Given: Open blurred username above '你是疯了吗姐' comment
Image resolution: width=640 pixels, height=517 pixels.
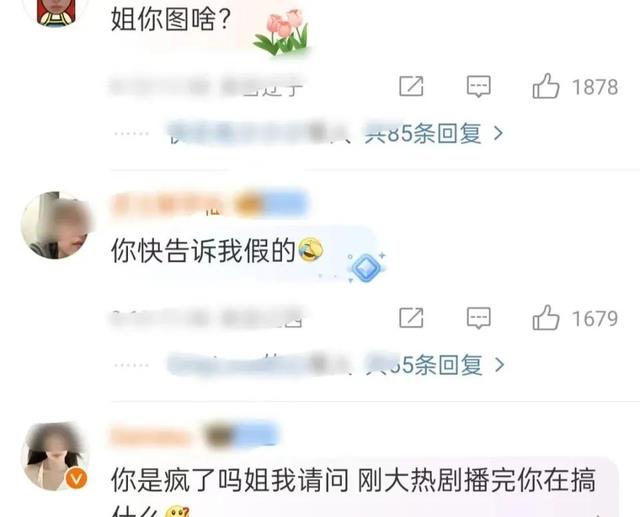Looking at the screenshot, I should pos(193,435).
